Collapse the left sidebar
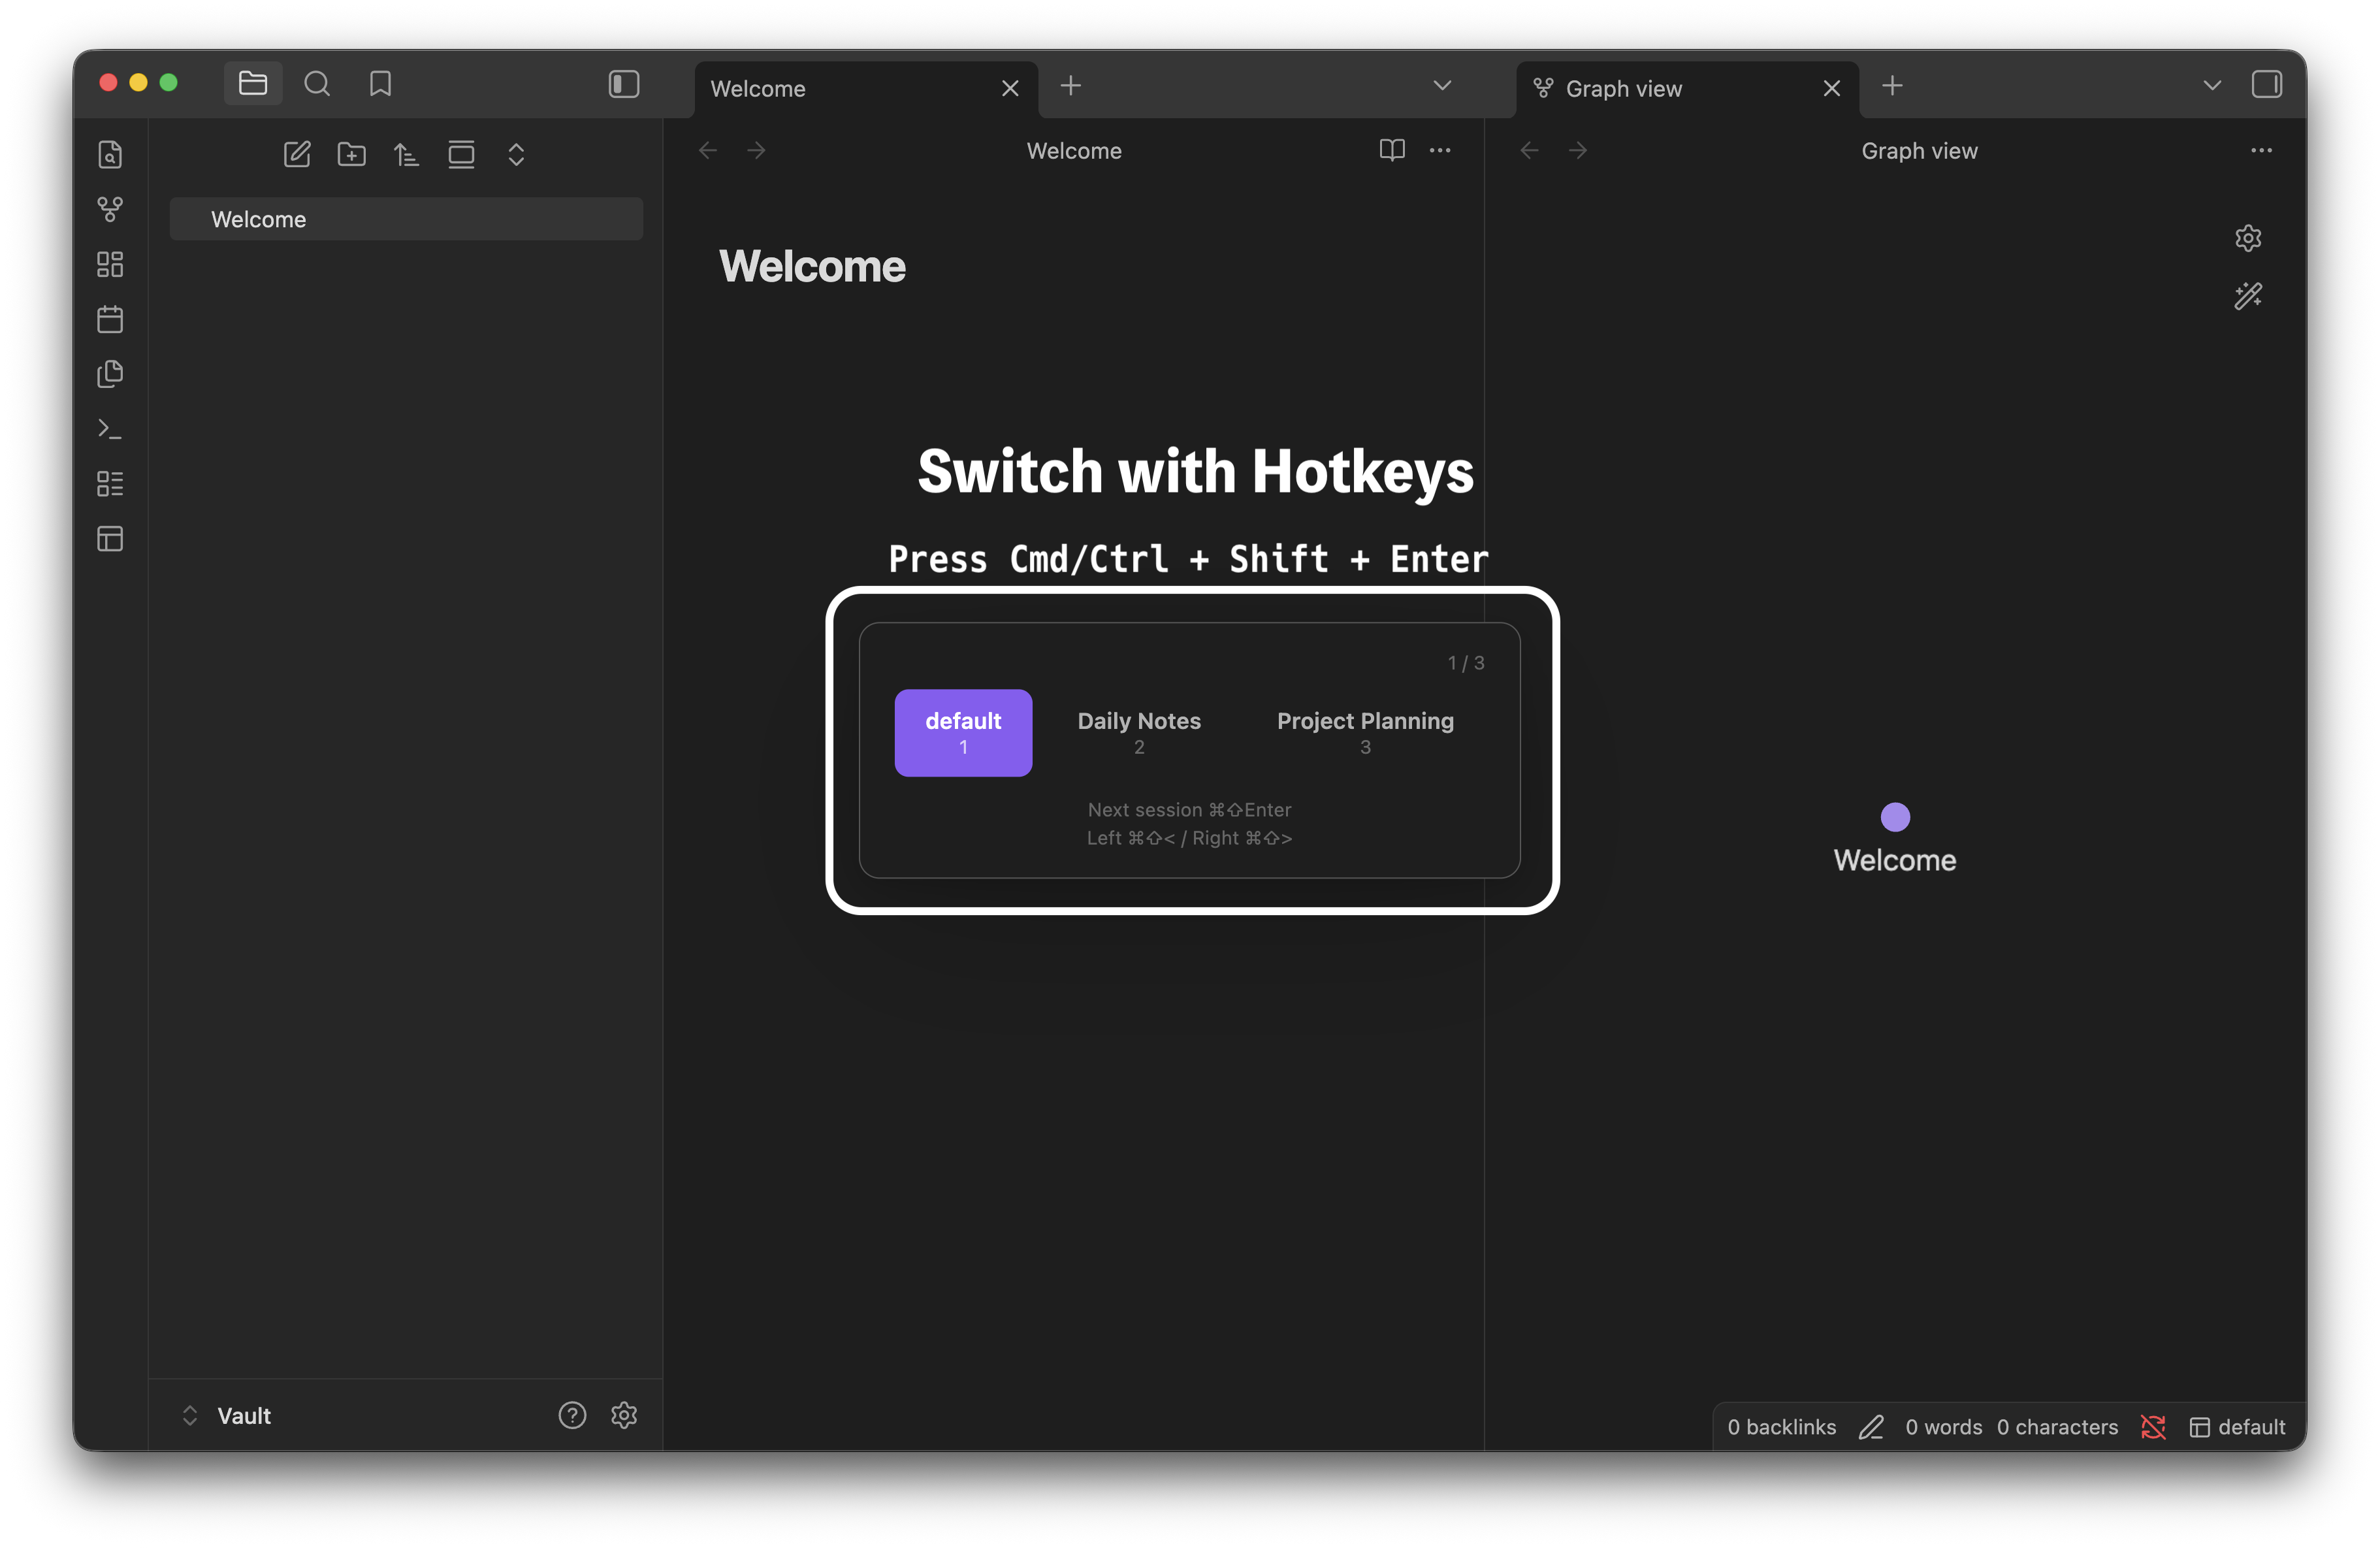Viewport: 2380px width, 1548px height. pos(624,84)
